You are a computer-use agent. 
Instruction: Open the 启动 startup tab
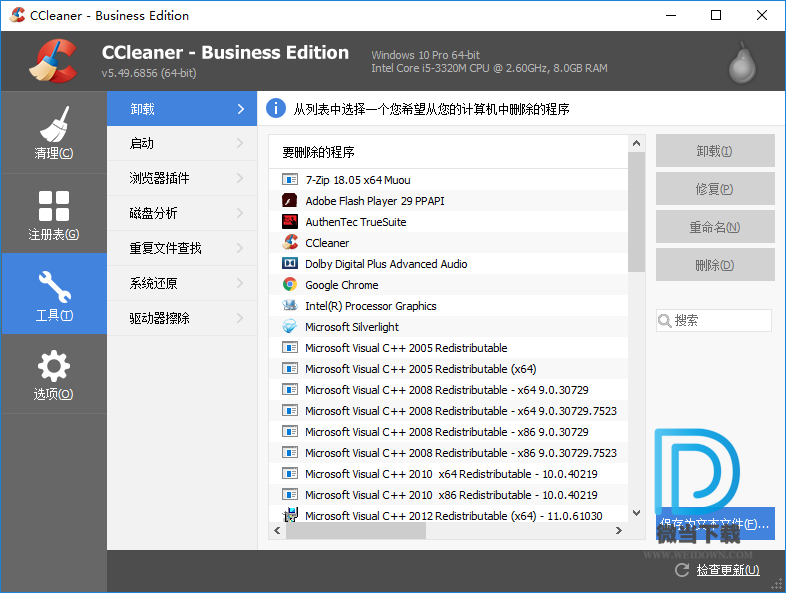tap(182, 143)
